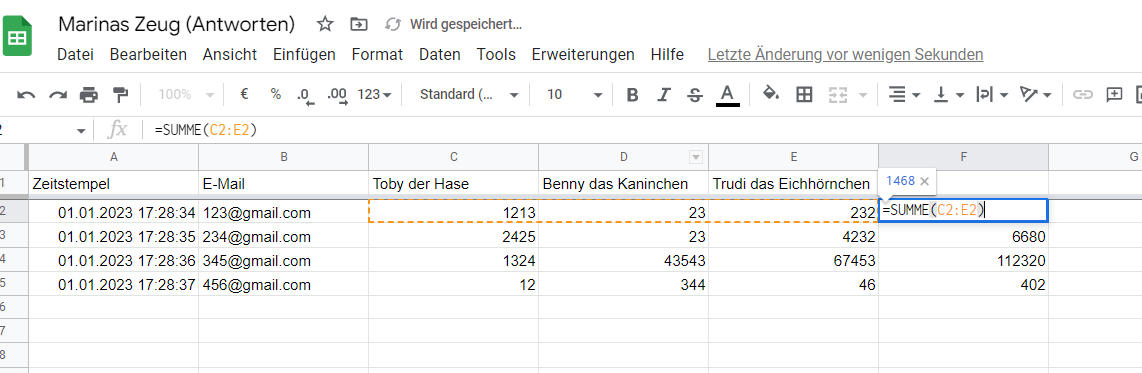Open the Datei menu
Screen dimensions: 1142x373
coord(75,55)
